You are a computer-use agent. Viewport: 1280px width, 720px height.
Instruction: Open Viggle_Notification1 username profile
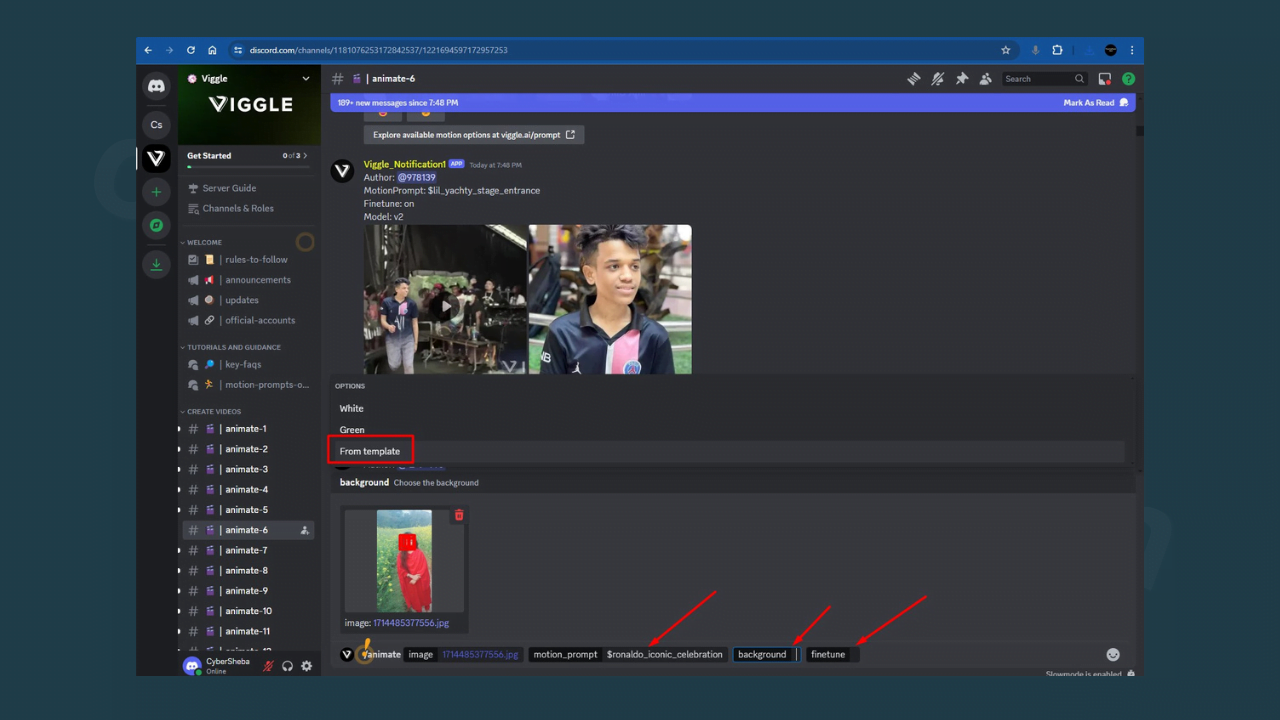coord(404,164)
